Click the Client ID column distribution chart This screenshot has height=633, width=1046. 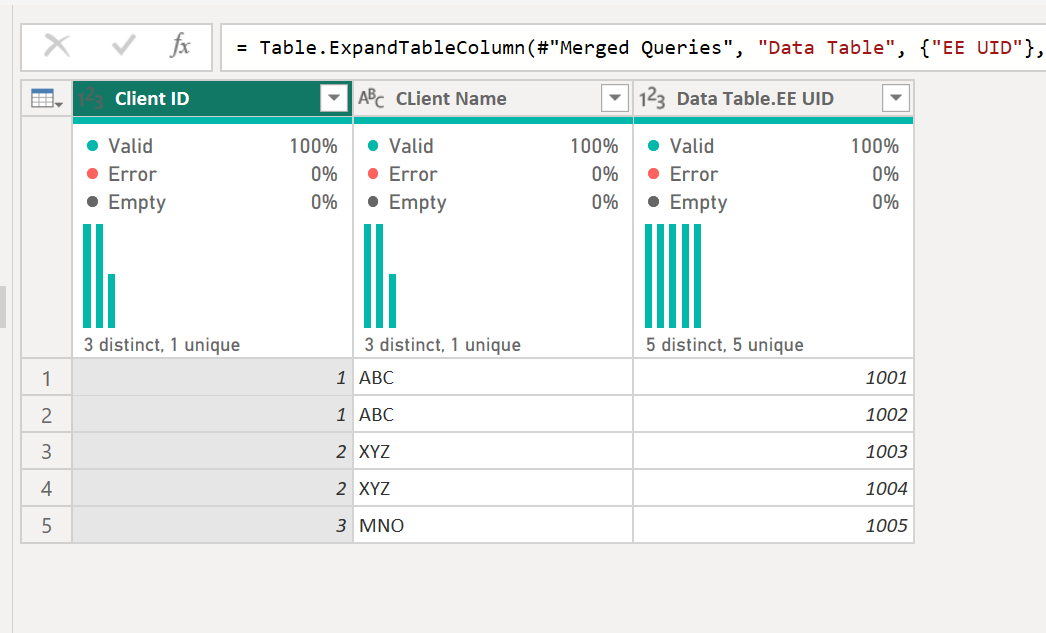tap(99, 276)
